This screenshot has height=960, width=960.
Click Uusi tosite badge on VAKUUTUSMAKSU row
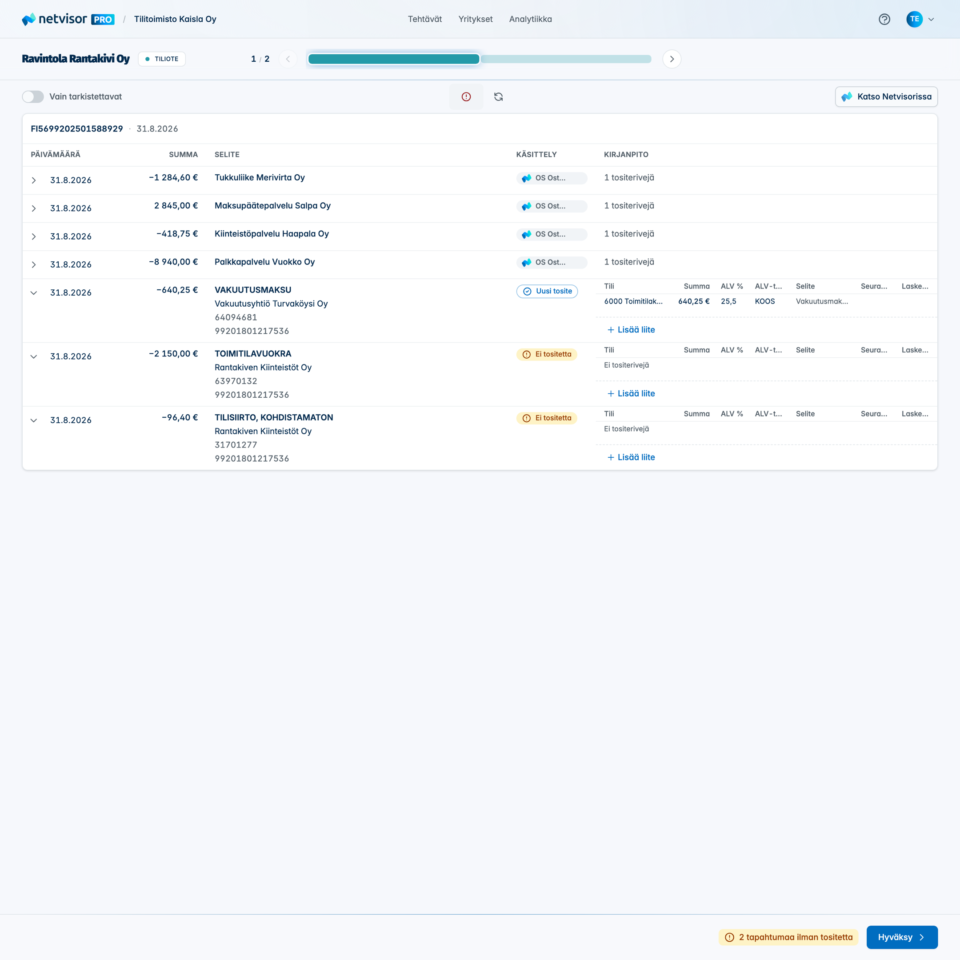tap(547, 291)
